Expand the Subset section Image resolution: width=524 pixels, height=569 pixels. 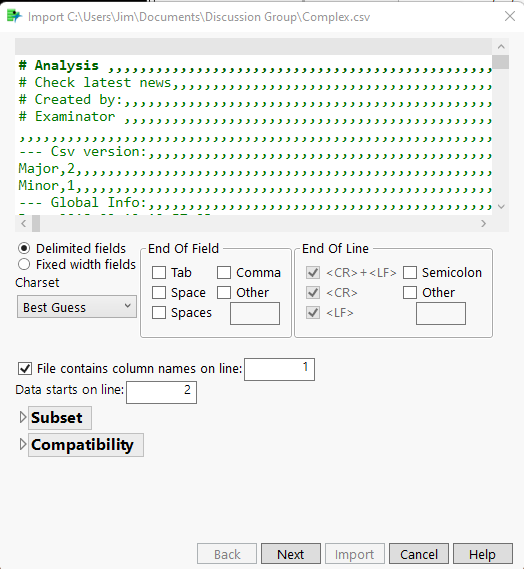(x=23, y=417)
